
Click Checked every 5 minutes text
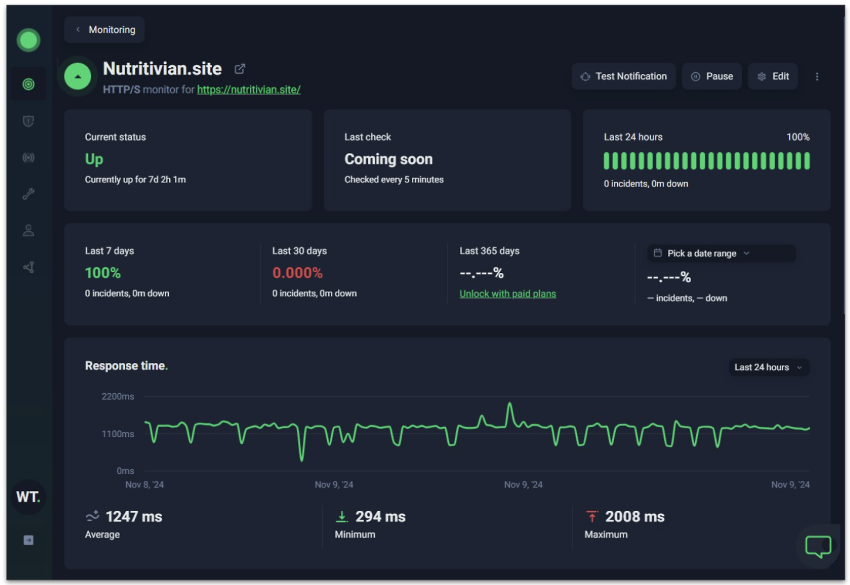[x=394, y=179]
